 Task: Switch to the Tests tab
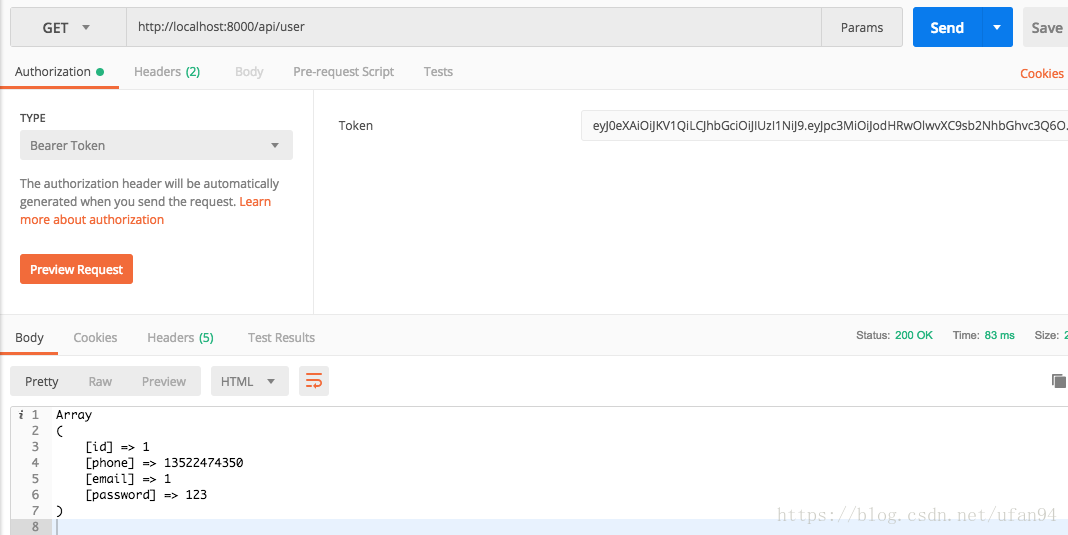tap(438, 72)
